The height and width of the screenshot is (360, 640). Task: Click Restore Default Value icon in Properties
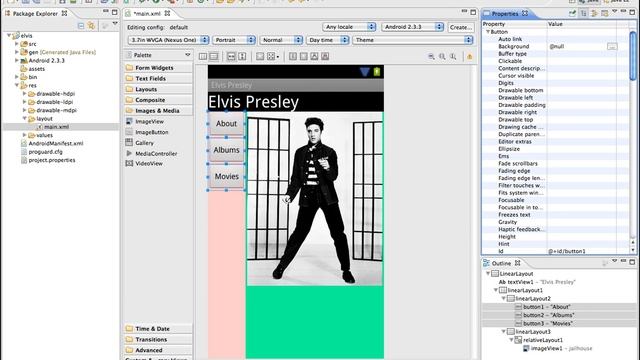[x=604, y=13]
